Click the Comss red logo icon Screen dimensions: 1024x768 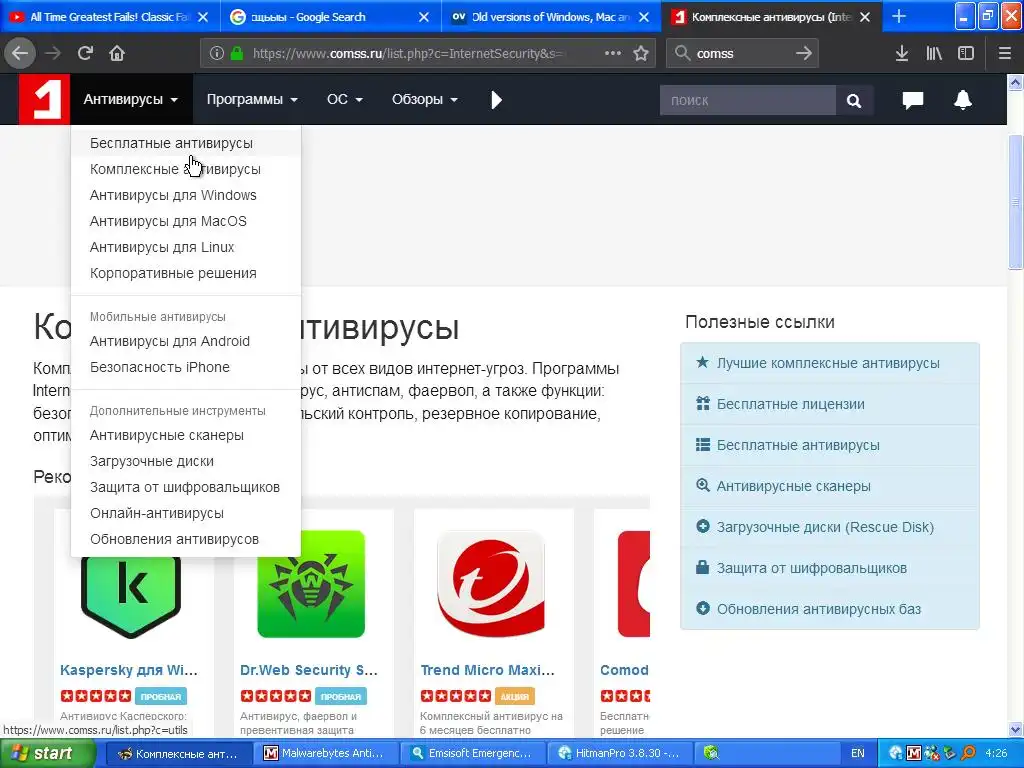(44, 99)
